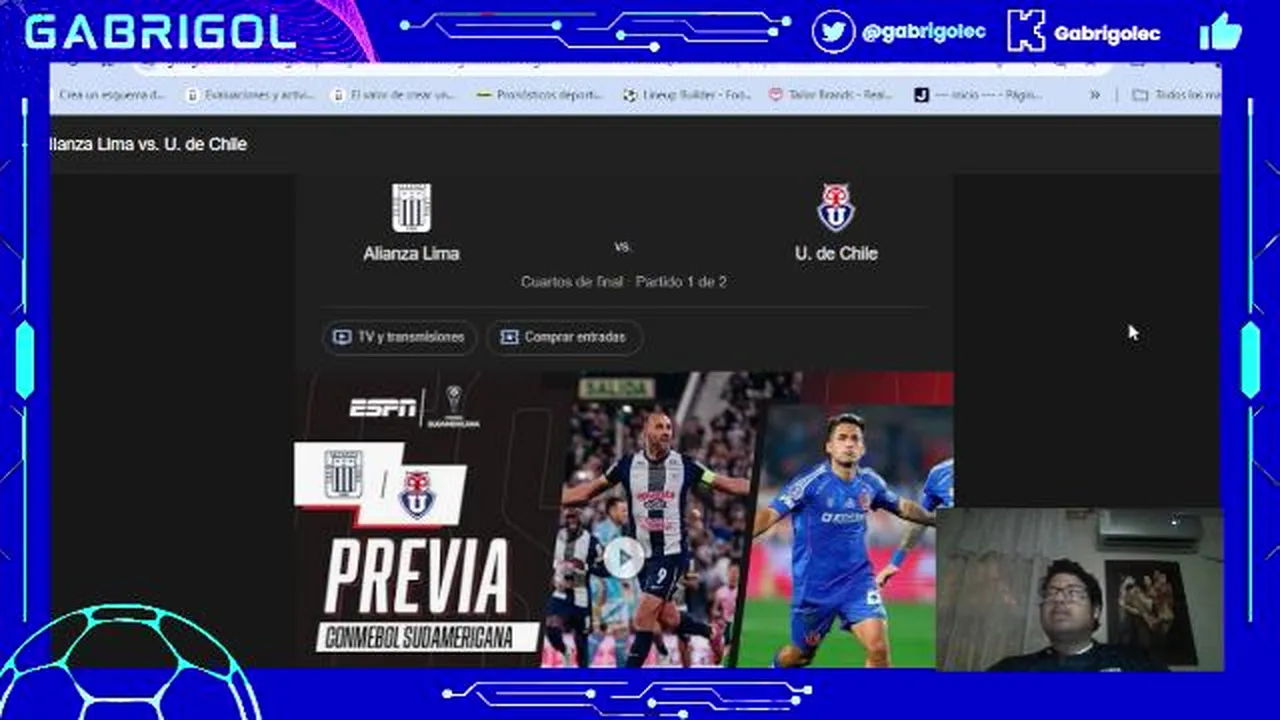Open 'Lineup Builder - Foo...' bookmark
The image size is (1280, 720).
pos(686,95)
